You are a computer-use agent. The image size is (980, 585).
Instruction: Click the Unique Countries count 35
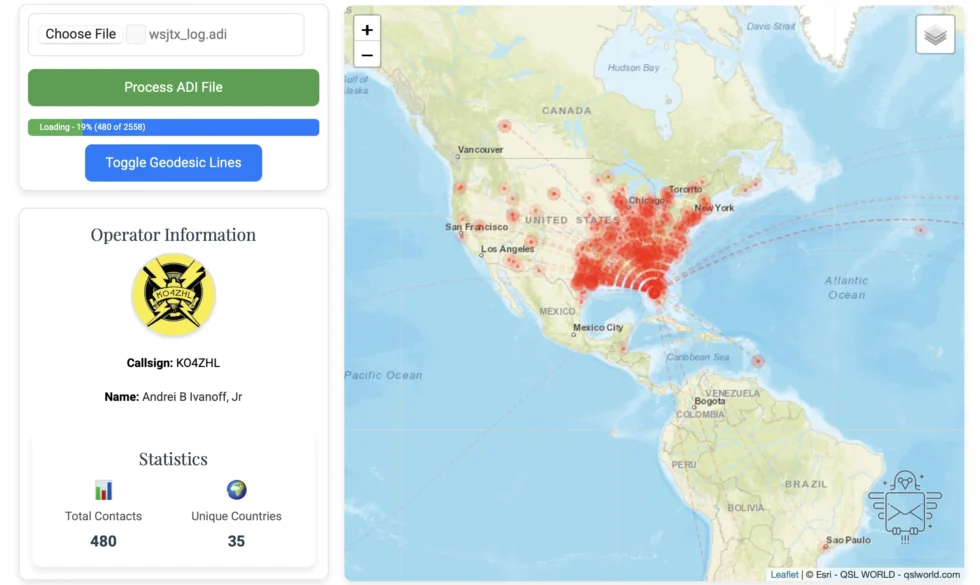[236, 541]
